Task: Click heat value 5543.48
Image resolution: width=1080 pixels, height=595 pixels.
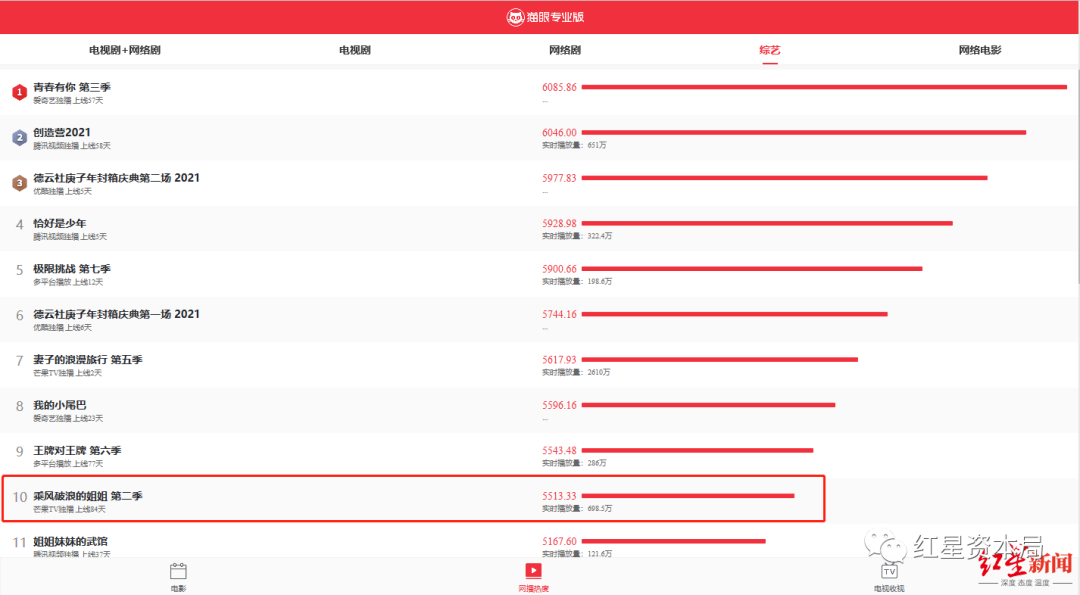Action: point(559,450)
